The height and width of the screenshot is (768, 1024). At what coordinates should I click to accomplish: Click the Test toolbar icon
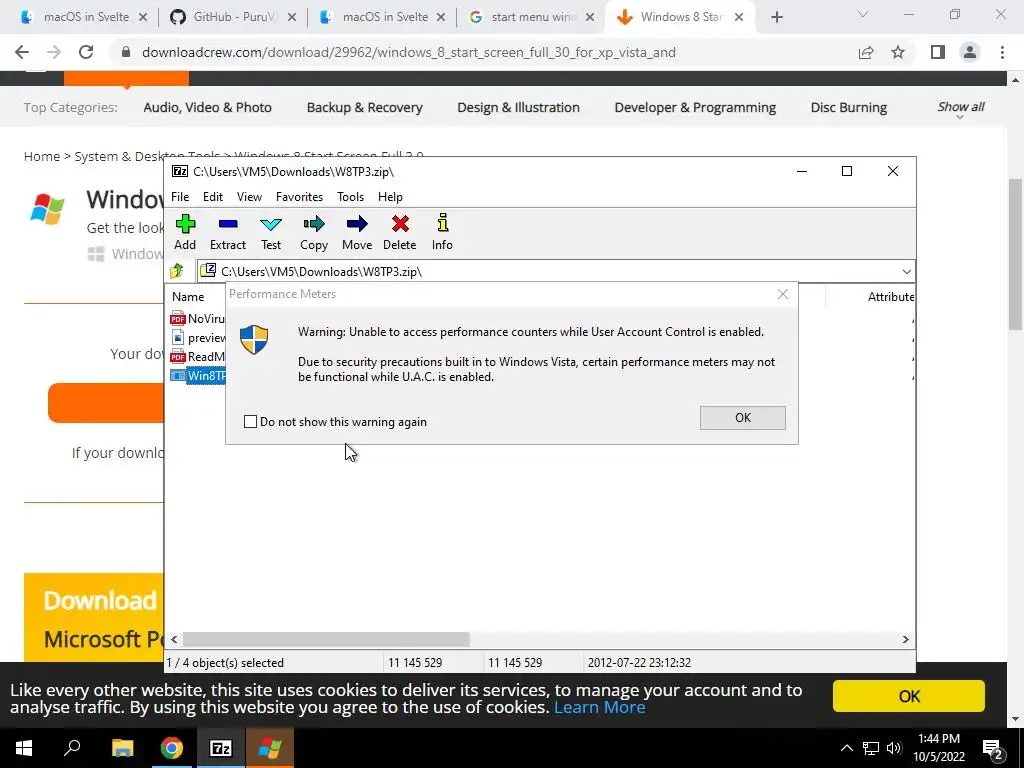point(271,232)
